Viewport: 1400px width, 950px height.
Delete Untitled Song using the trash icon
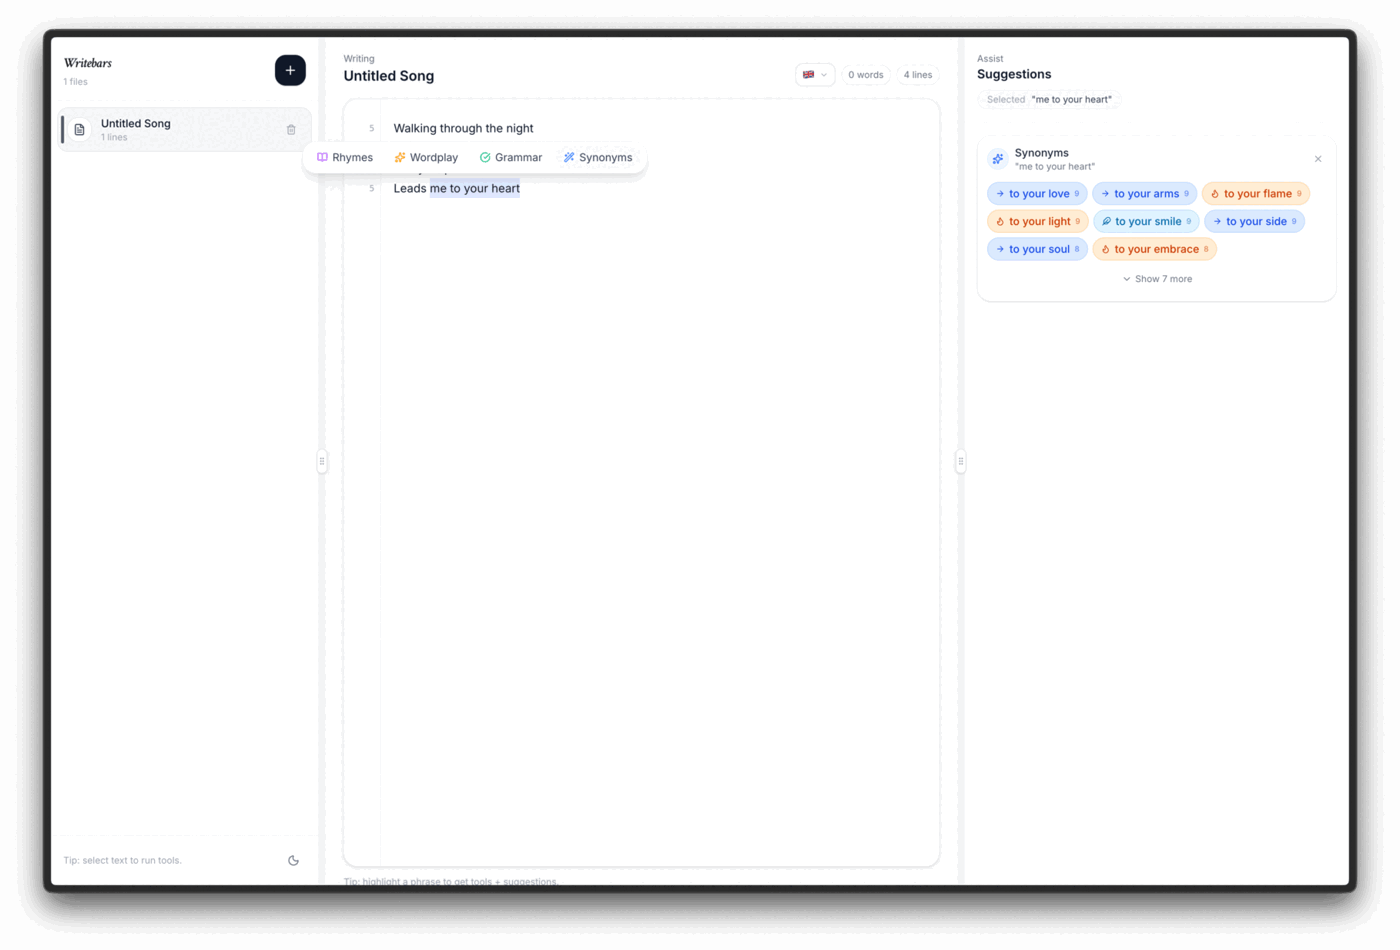pos(291,129)
